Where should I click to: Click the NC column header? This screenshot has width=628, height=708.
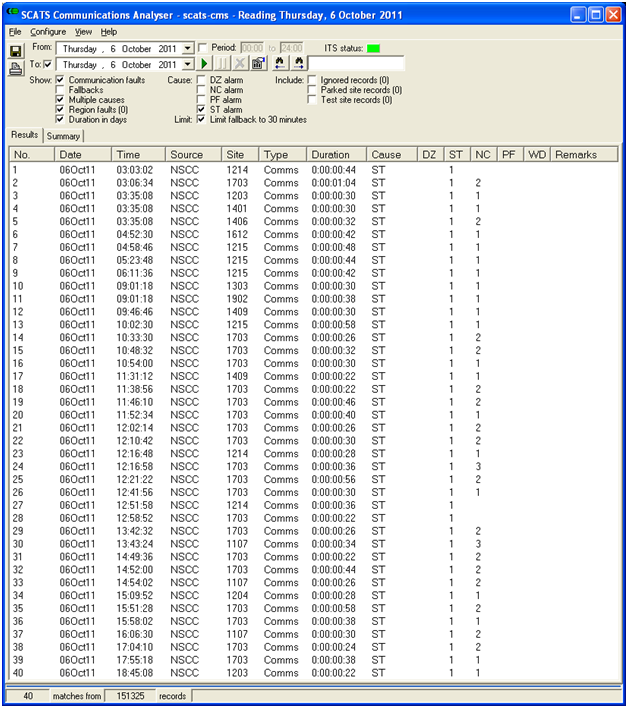[x=484, y=155]
